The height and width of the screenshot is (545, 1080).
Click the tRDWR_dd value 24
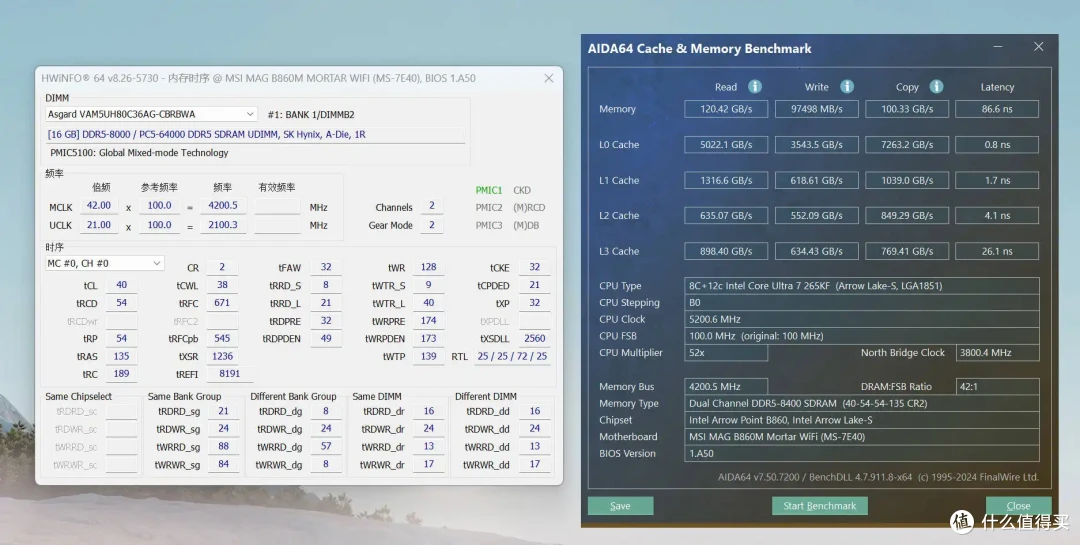534,429
